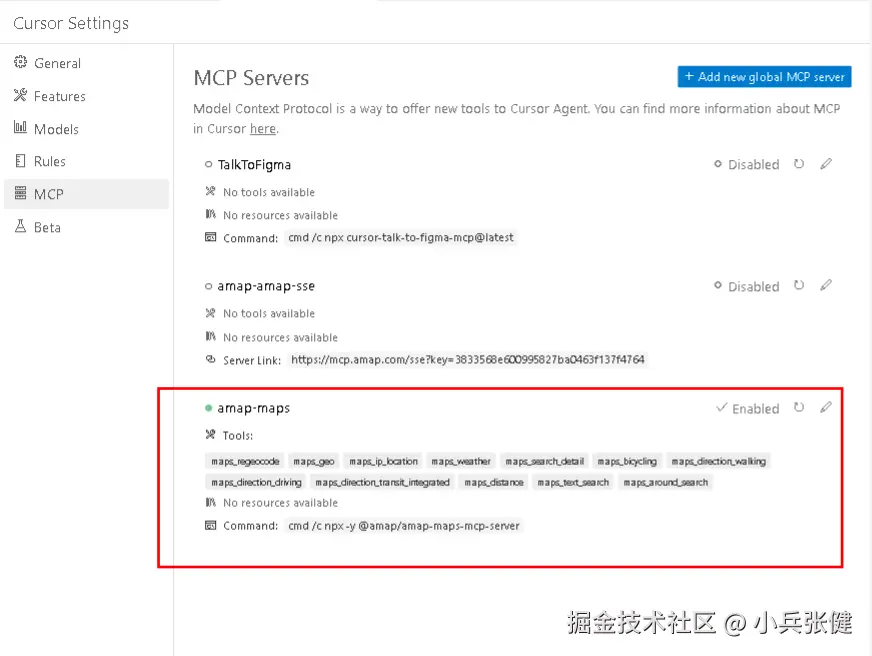Click the amap-amap-sse server name
Screen dimensions: 872x656
pyautogui.click(x=266, y=286)
